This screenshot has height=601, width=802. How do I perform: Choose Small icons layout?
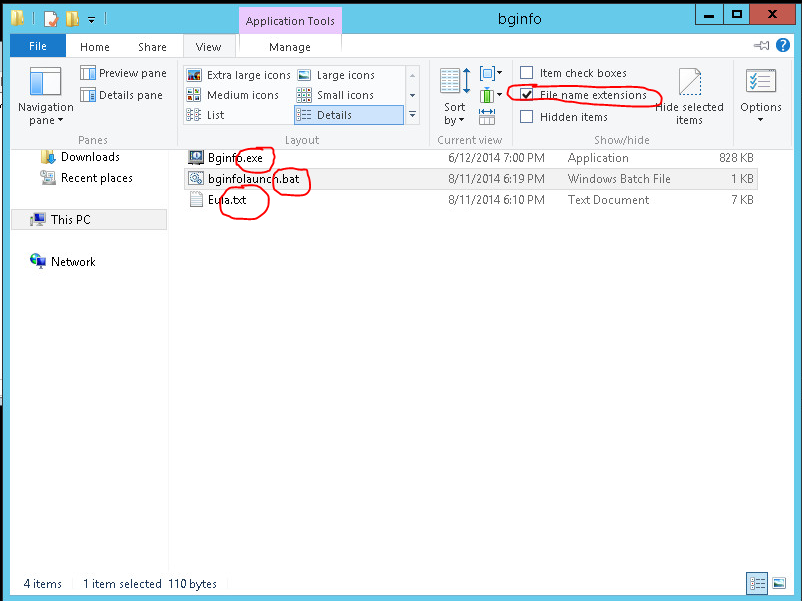(x=336, y=95)
